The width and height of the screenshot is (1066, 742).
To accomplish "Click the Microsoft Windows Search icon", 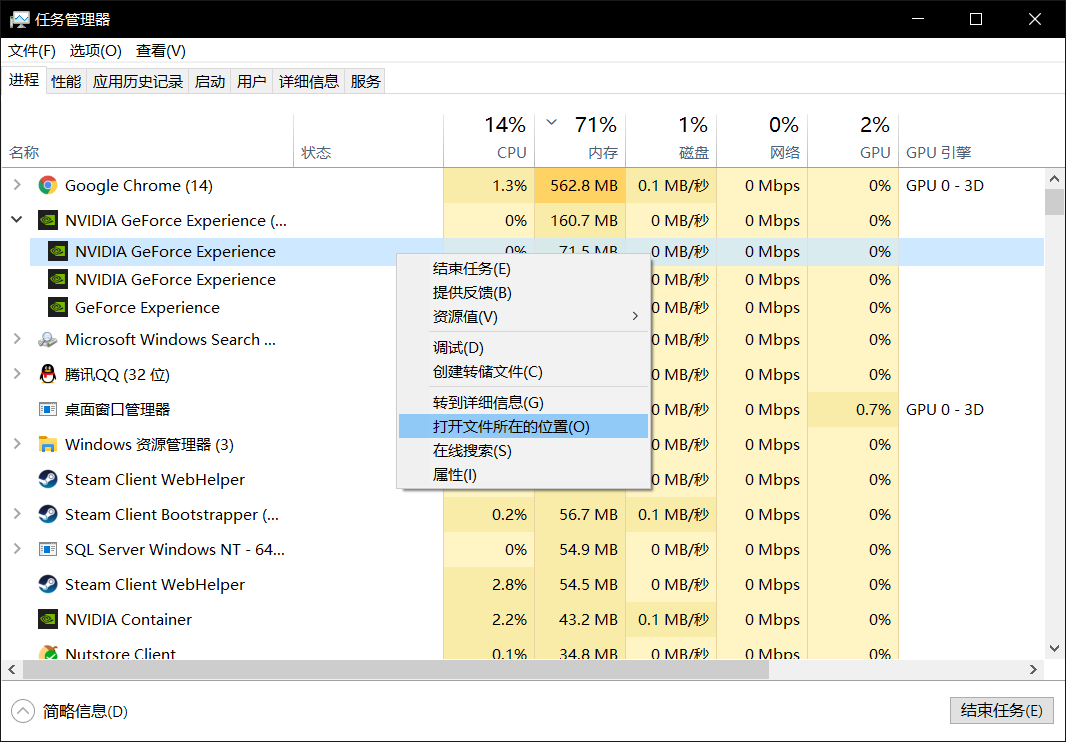I will tap(48, 339).
